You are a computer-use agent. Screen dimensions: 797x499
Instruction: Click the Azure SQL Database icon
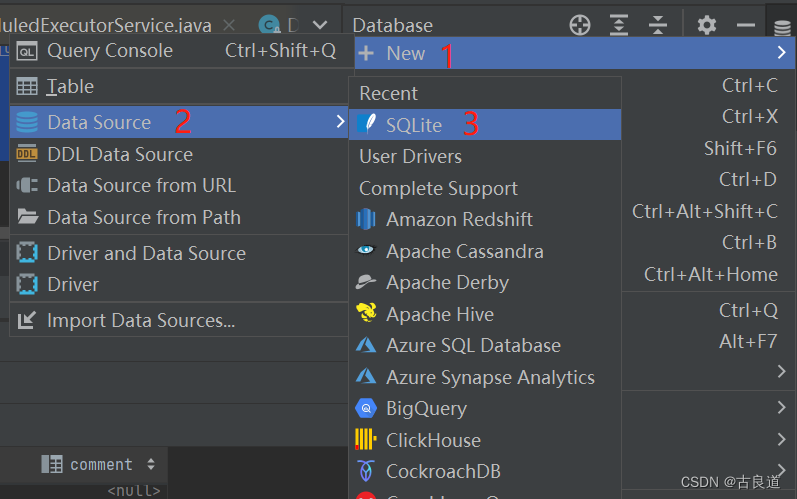[x=366, y=346]
